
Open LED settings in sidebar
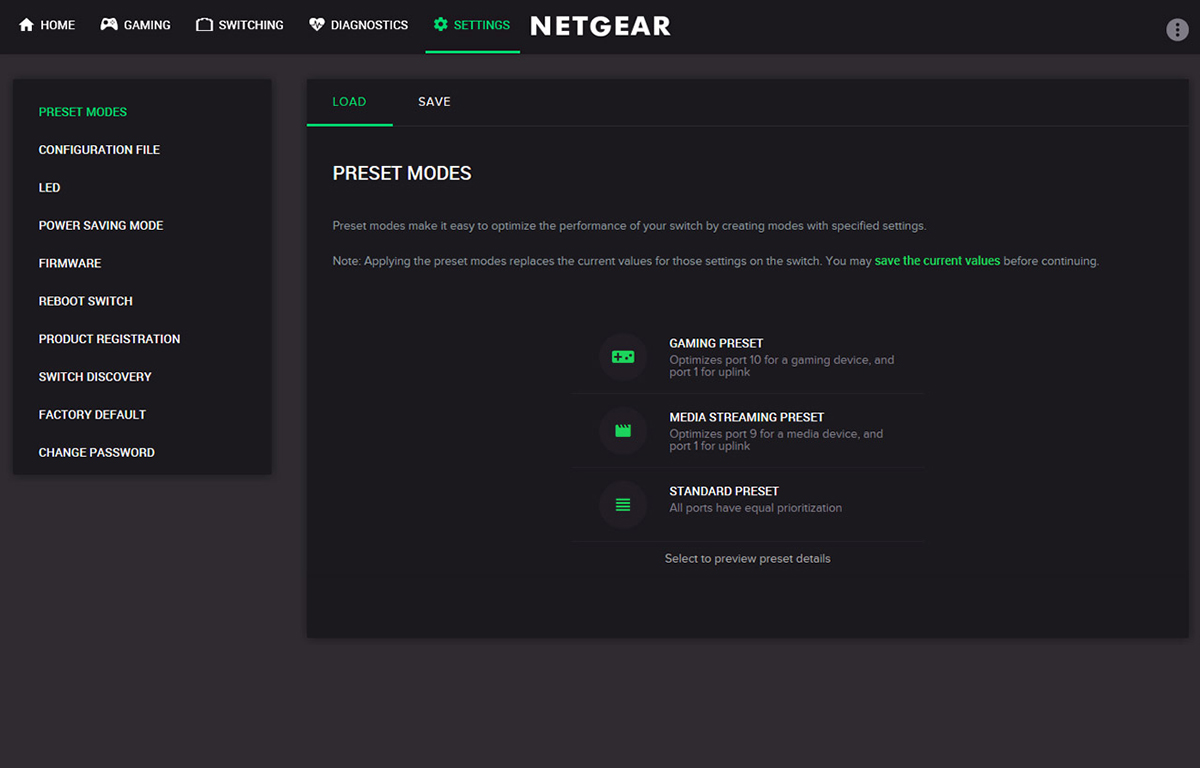click(x=50, y=188)
